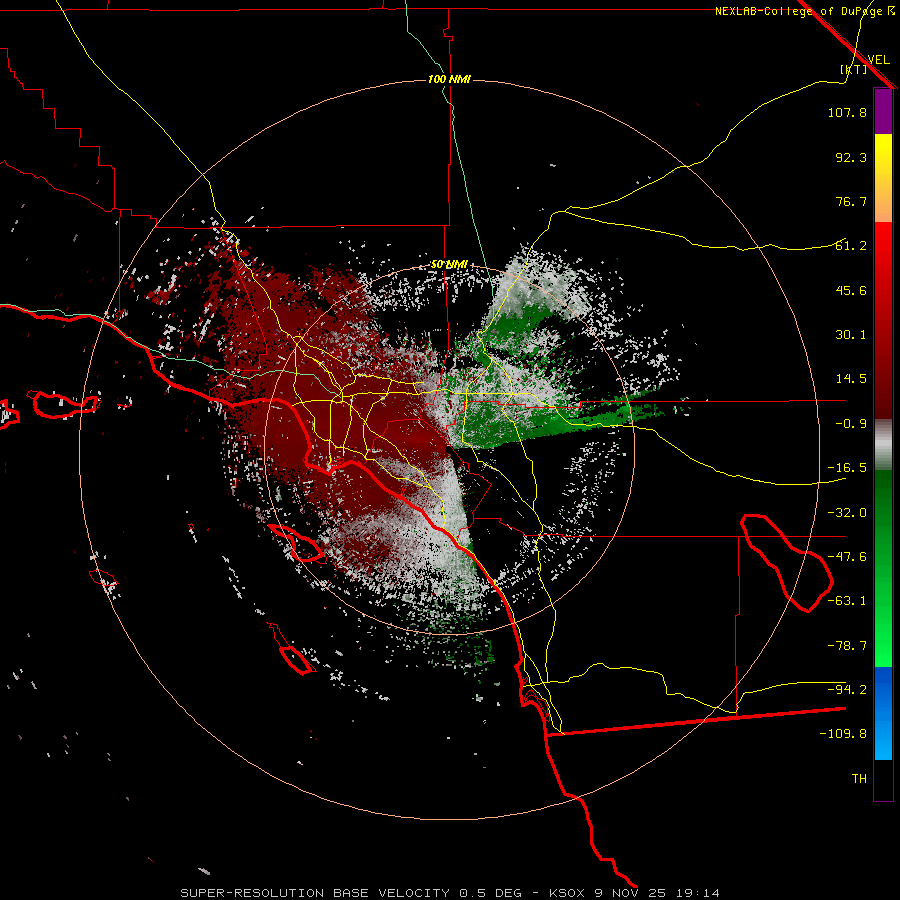Click the 76.7 velocity scale value
Viewport: 900px width, 900px height.
tap(851, 201)
